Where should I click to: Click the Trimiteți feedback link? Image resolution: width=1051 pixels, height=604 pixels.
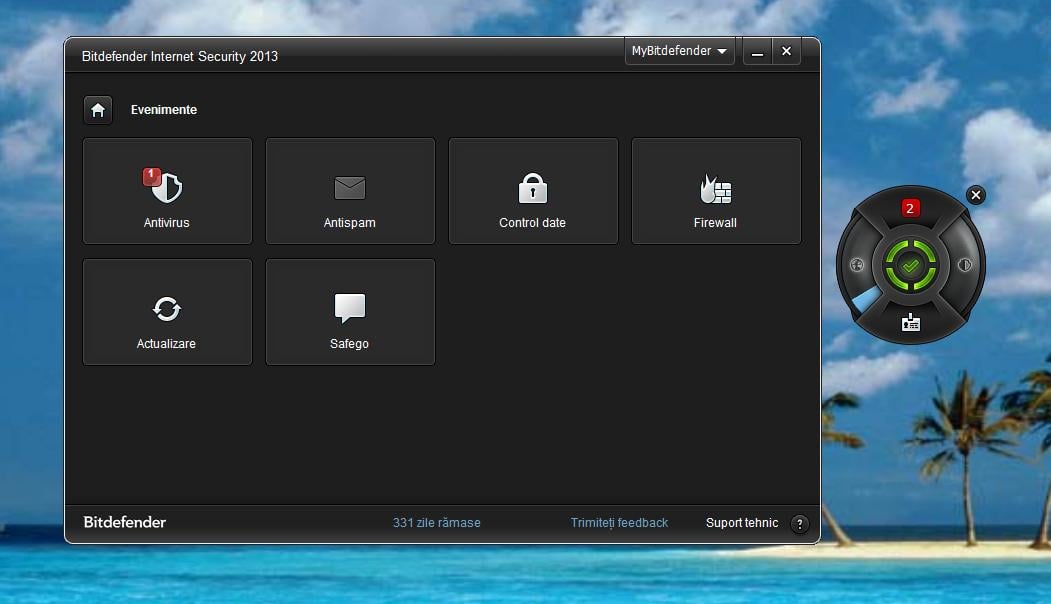pyautogui.click(x=619, y=523)
